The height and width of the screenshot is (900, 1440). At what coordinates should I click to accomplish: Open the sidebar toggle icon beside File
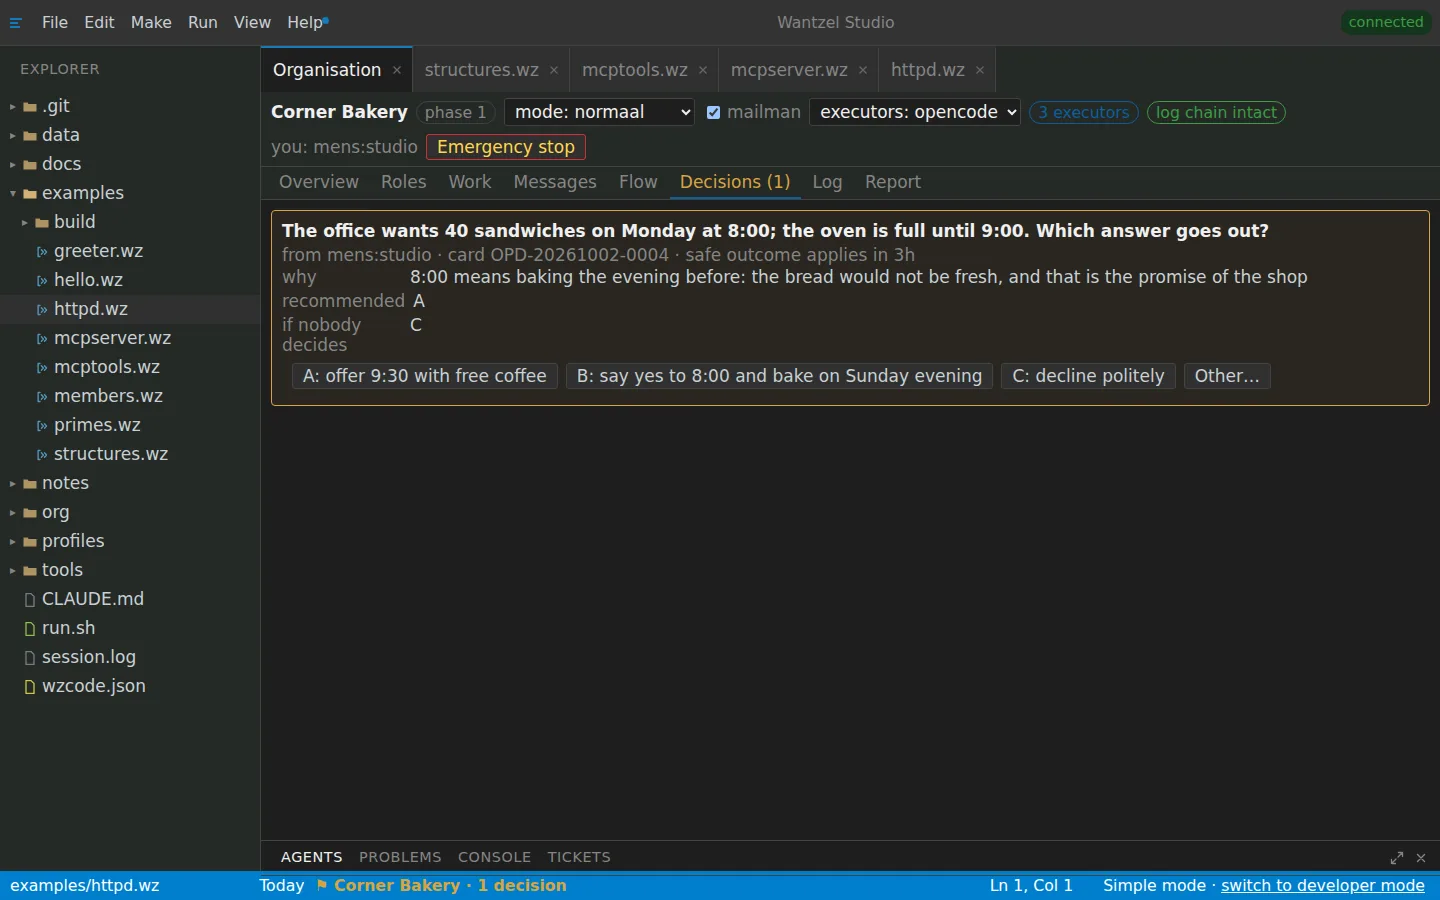coord(16,23)
